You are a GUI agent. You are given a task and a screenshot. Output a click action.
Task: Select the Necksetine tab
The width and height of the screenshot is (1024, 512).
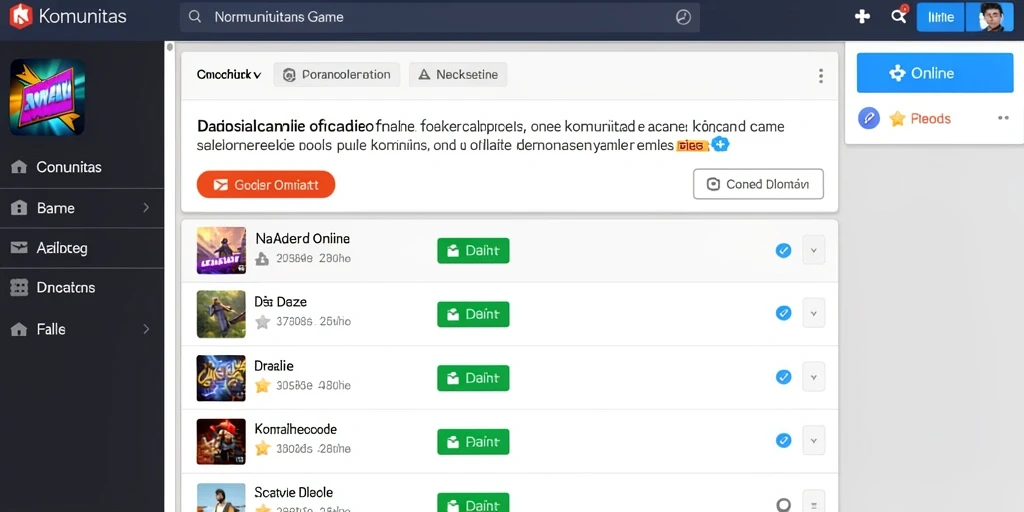pos(458,74)
